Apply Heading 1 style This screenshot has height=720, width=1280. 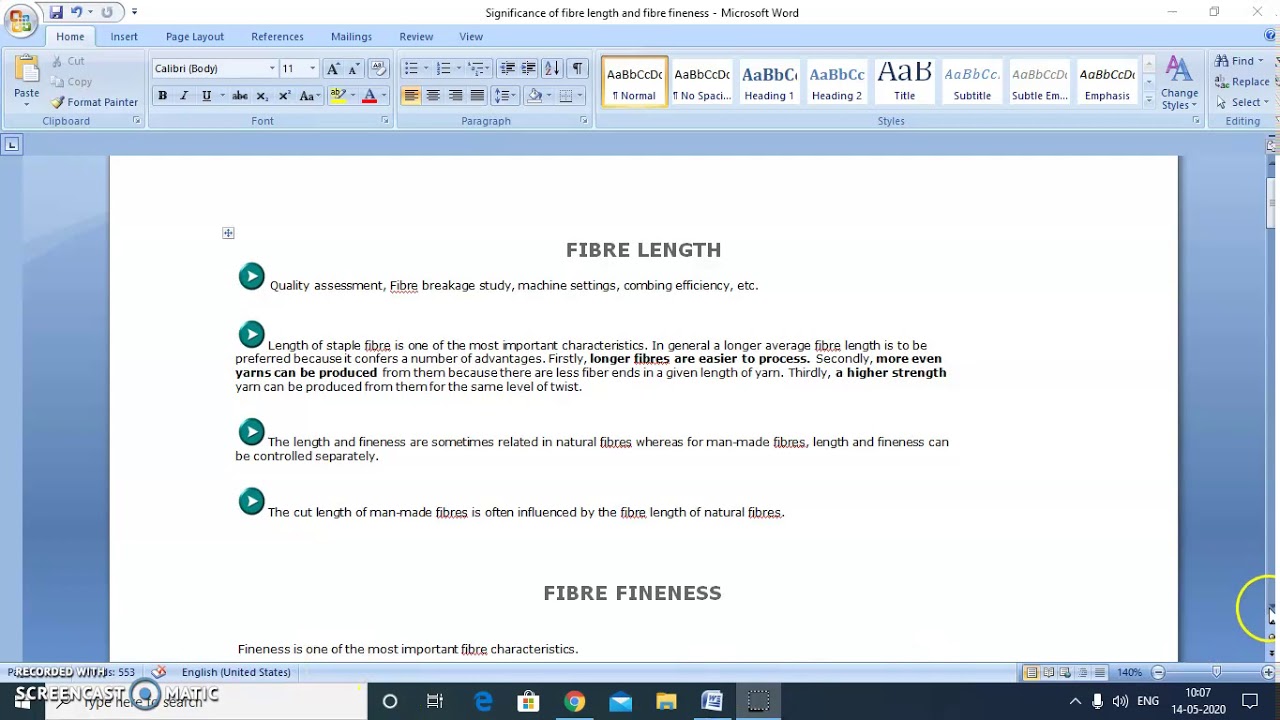769,81
